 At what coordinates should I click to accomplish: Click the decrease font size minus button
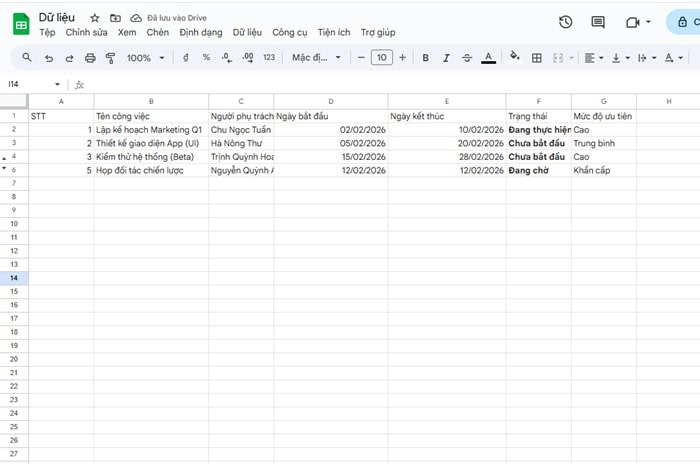click(360, 58)
